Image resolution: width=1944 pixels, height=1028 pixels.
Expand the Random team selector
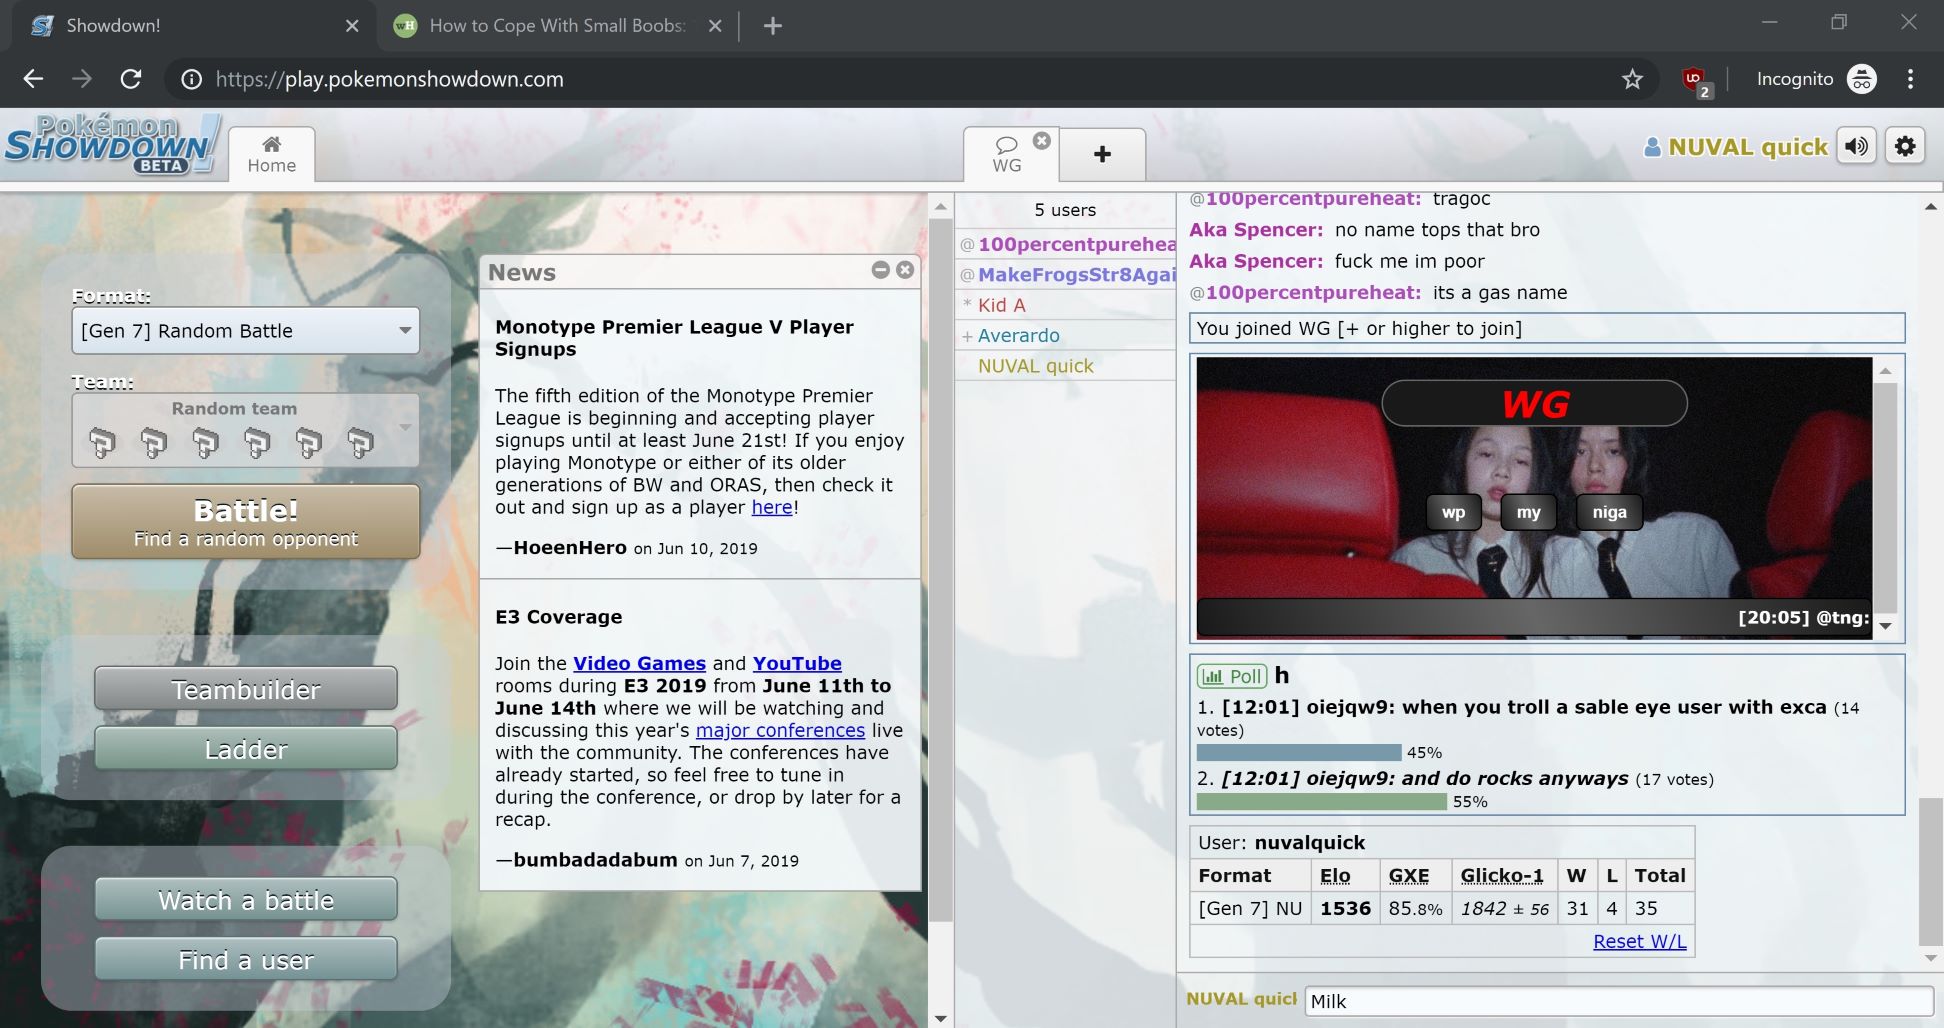(245, 430)
